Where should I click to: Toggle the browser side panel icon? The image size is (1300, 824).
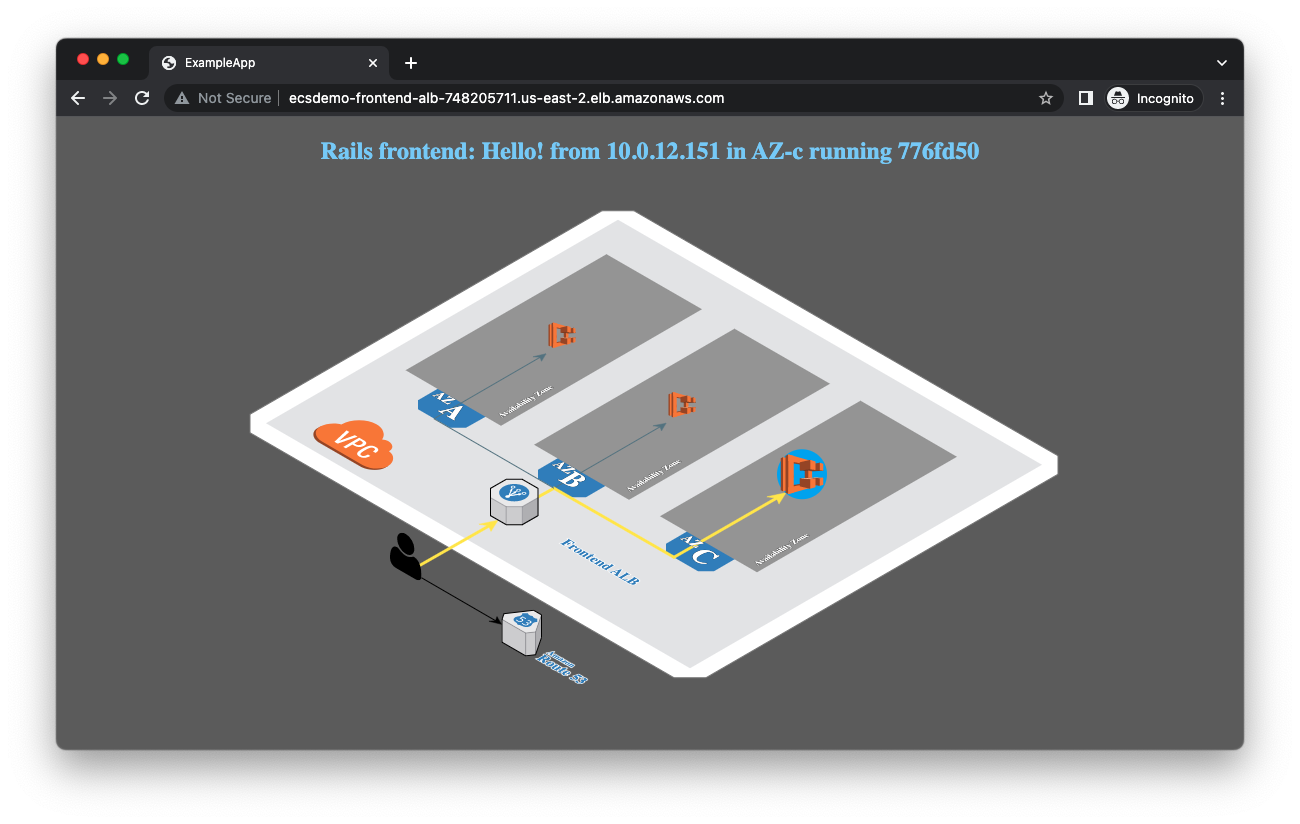coord(1085,98)
